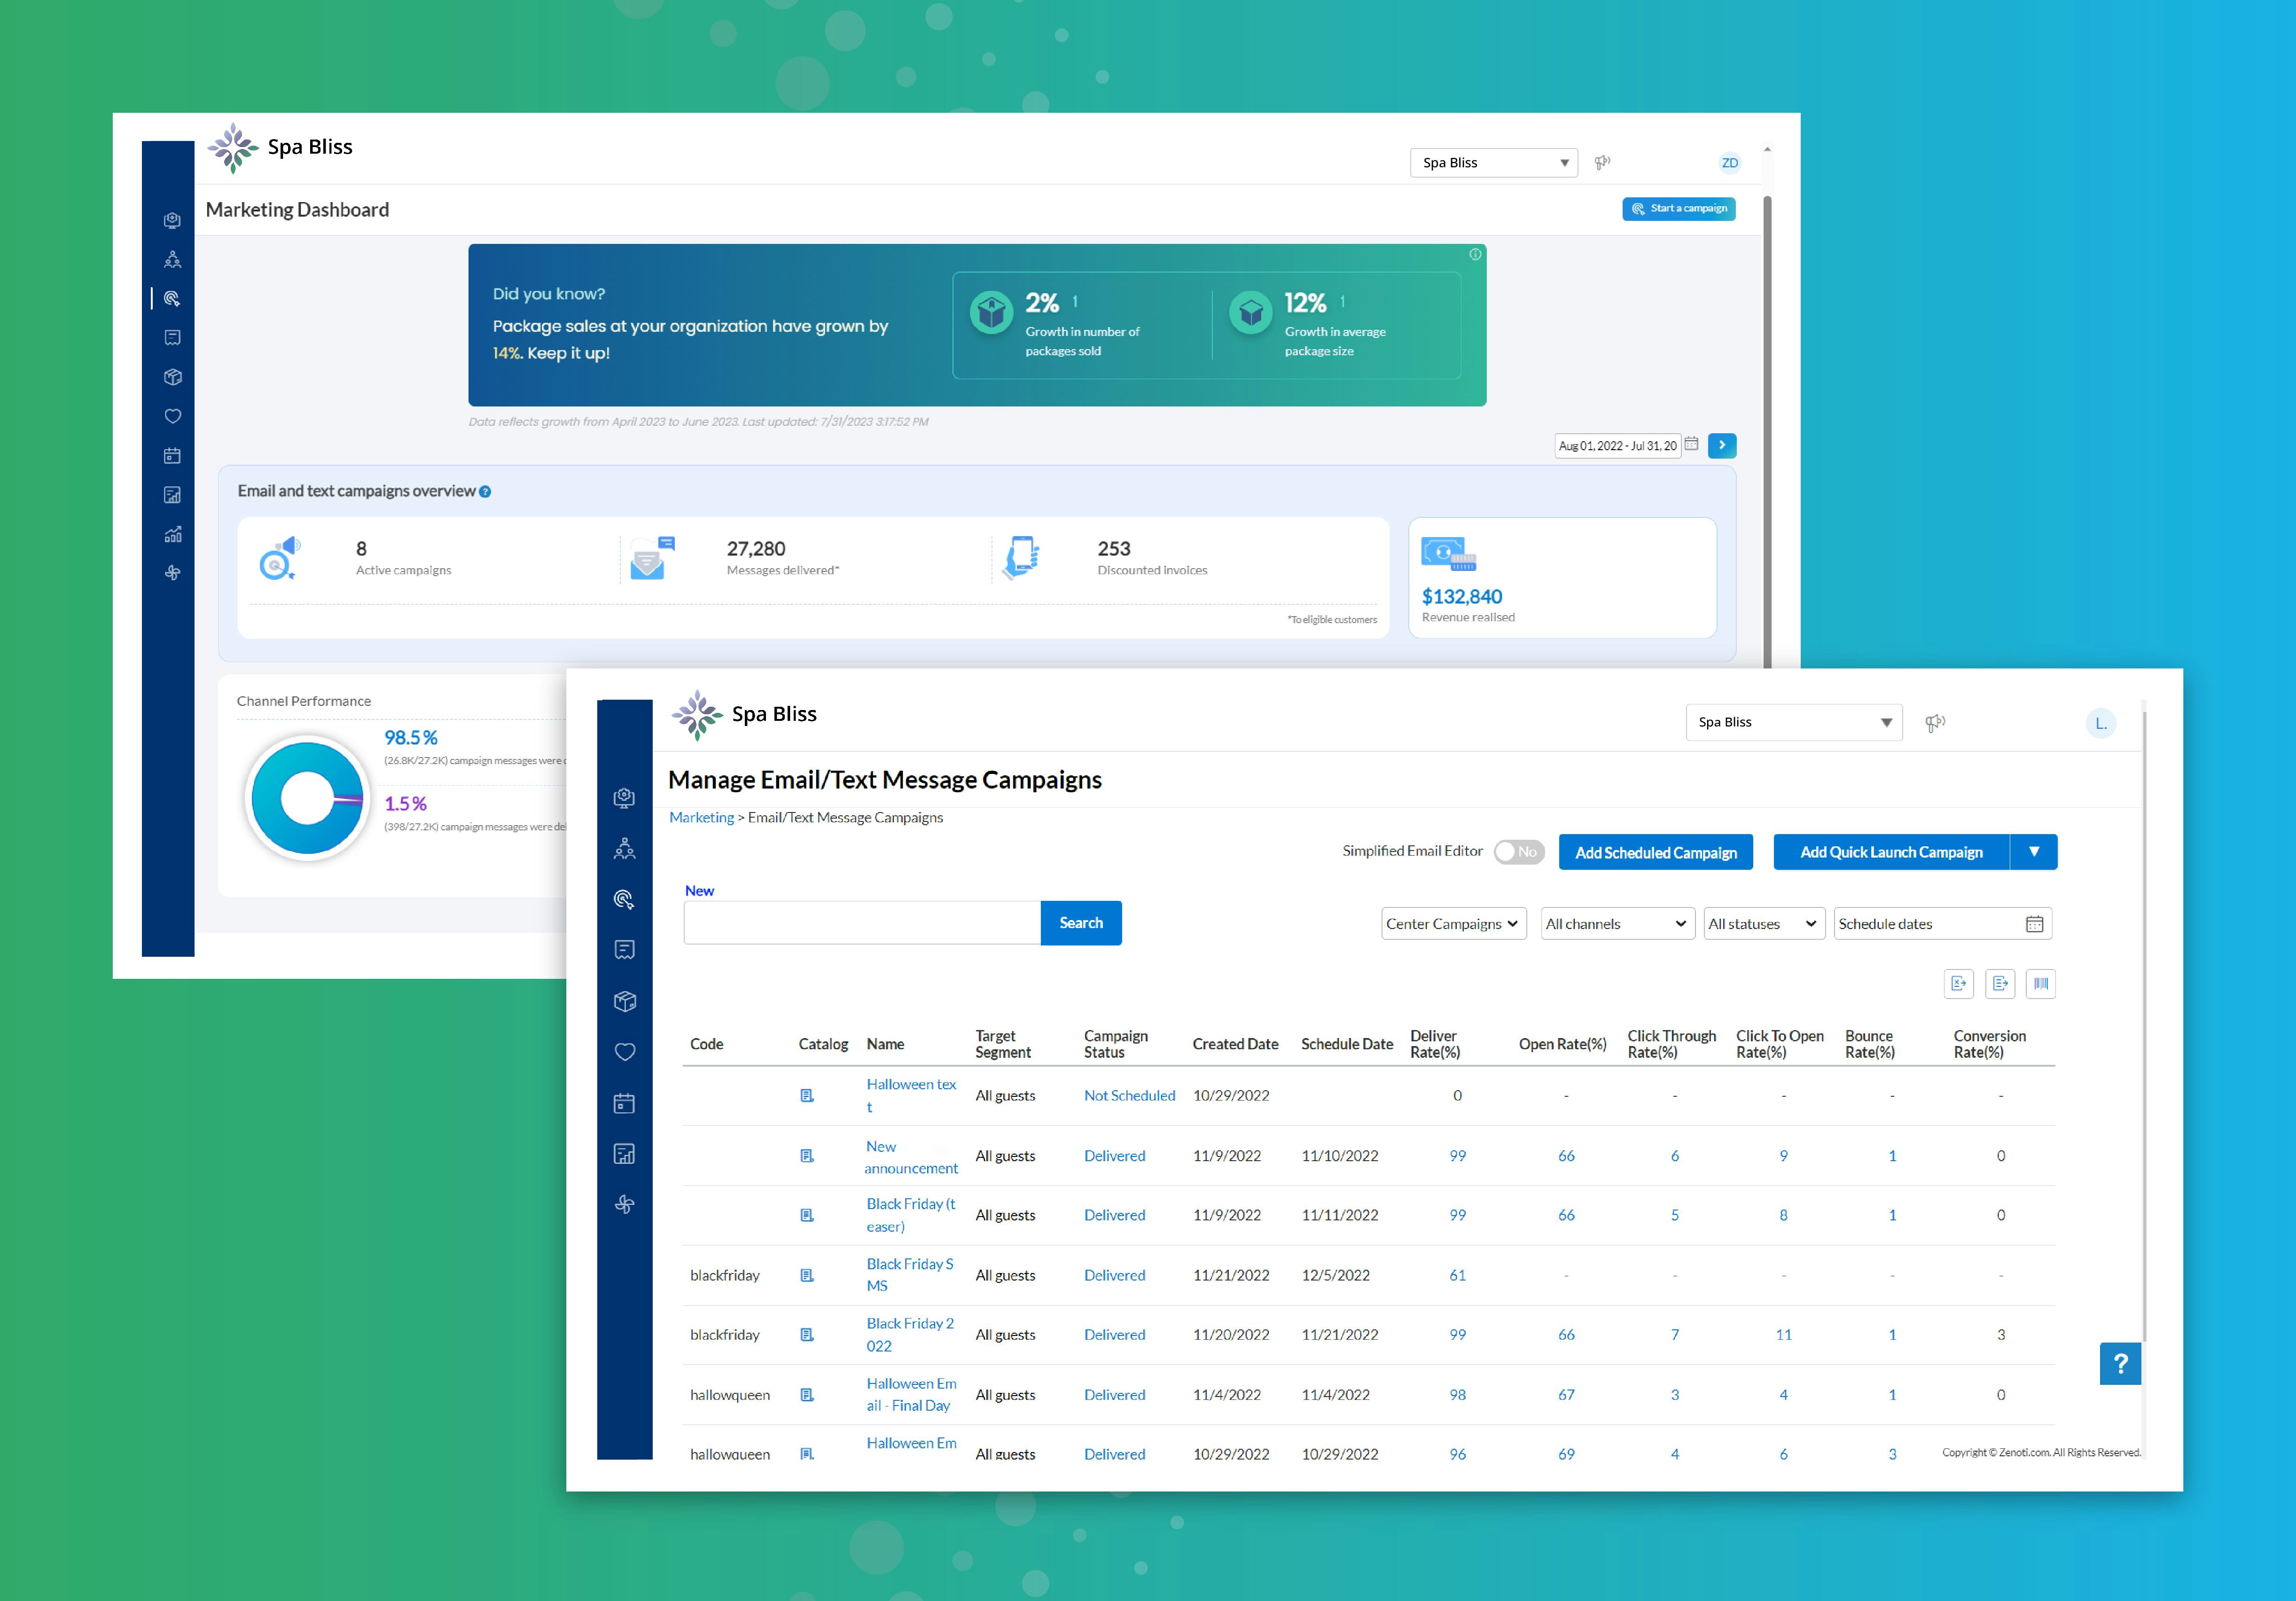Expand Add Quick Launch Campaign arrow menu
Viewport: 2296px width, 1601px height.
click(2033, 852)
